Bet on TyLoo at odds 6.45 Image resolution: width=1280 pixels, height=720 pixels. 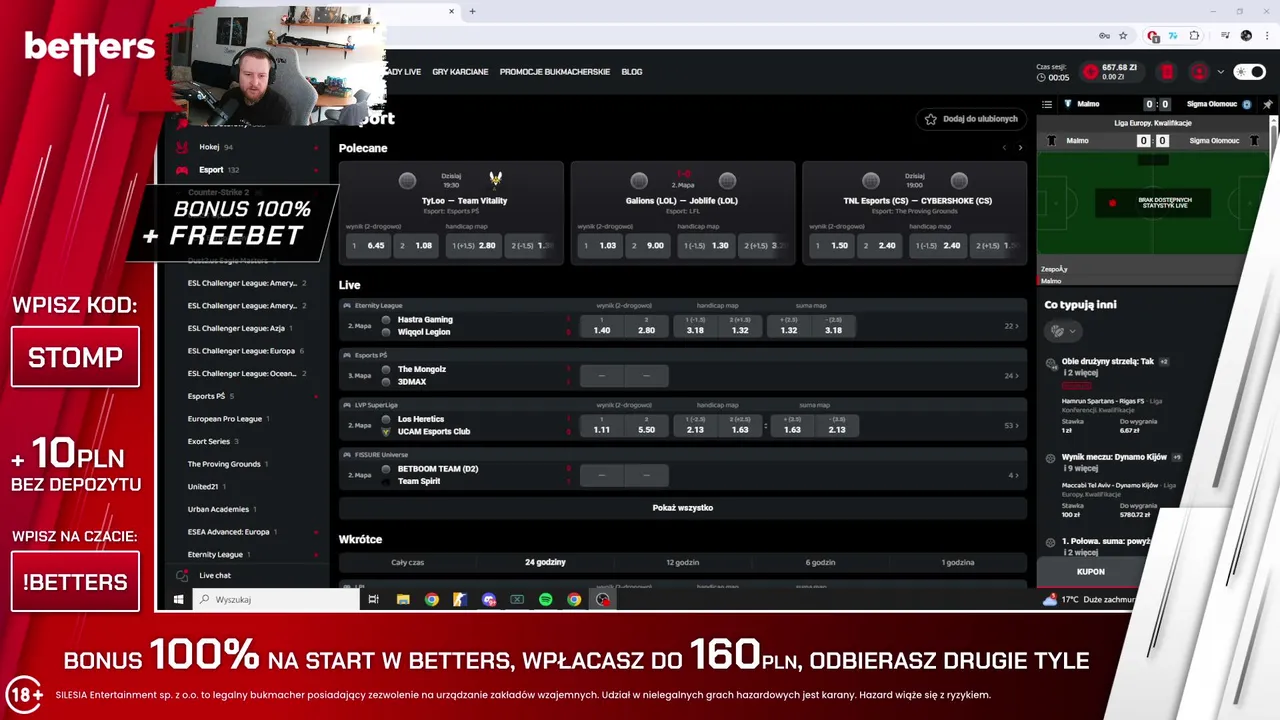(368, 245)
